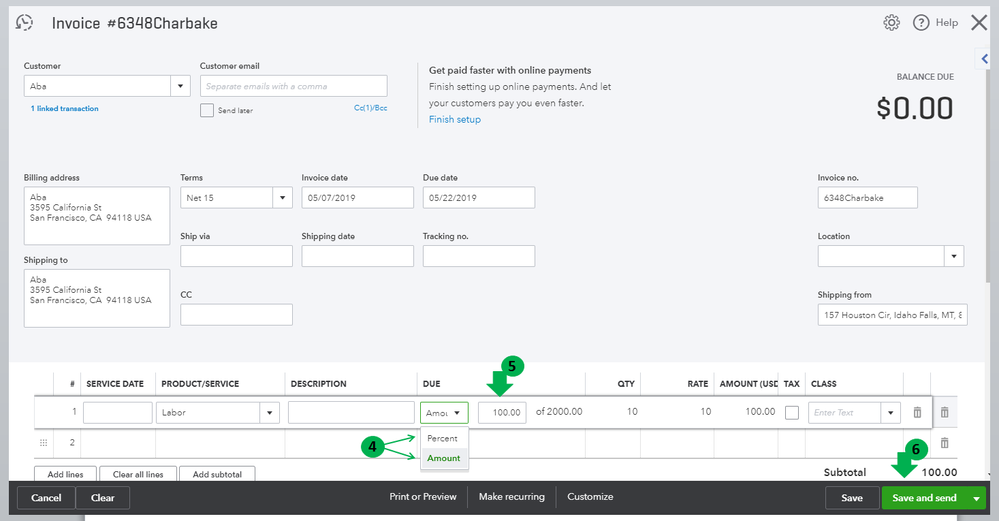This screenshot has height=521, width=999.
Task: Delete line 2 with trash icon
Action: point(945,443)
